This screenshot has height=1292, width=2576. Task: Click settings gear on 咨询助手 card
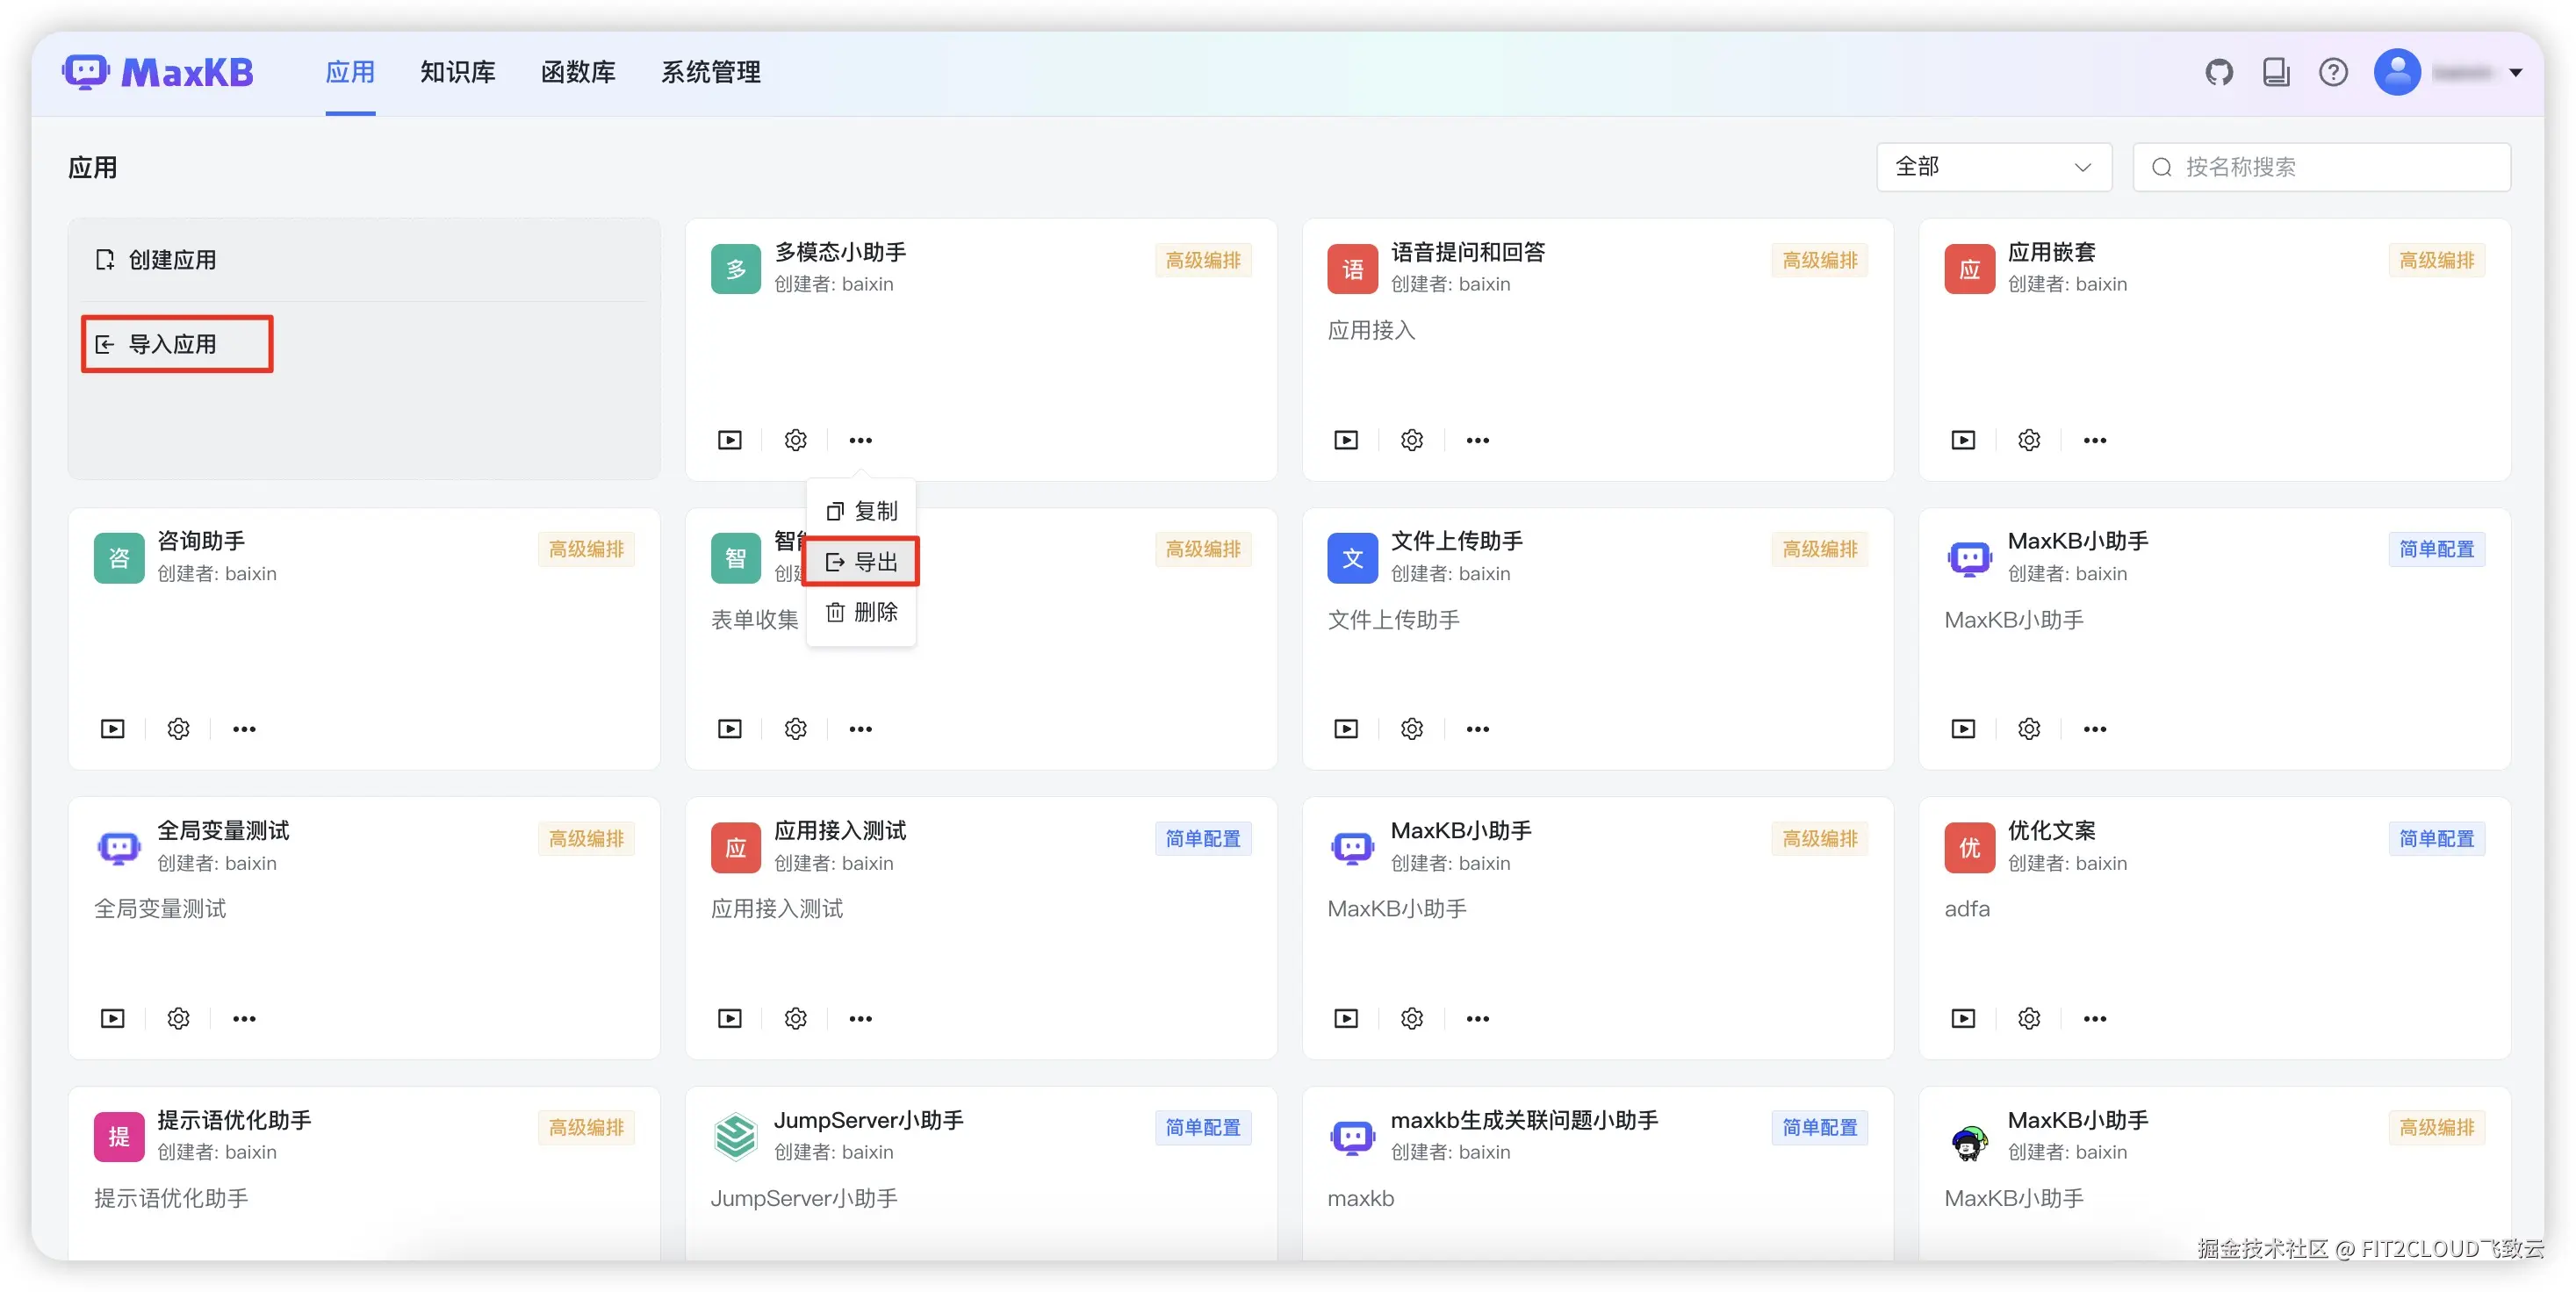178,729
